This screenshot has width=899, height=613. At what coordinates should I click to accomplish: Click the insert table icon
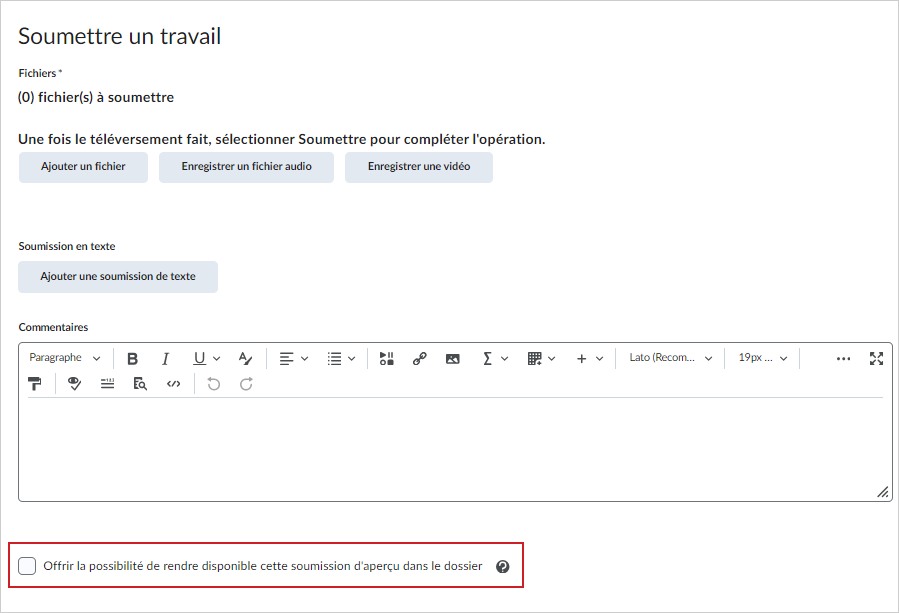point(534,358)
